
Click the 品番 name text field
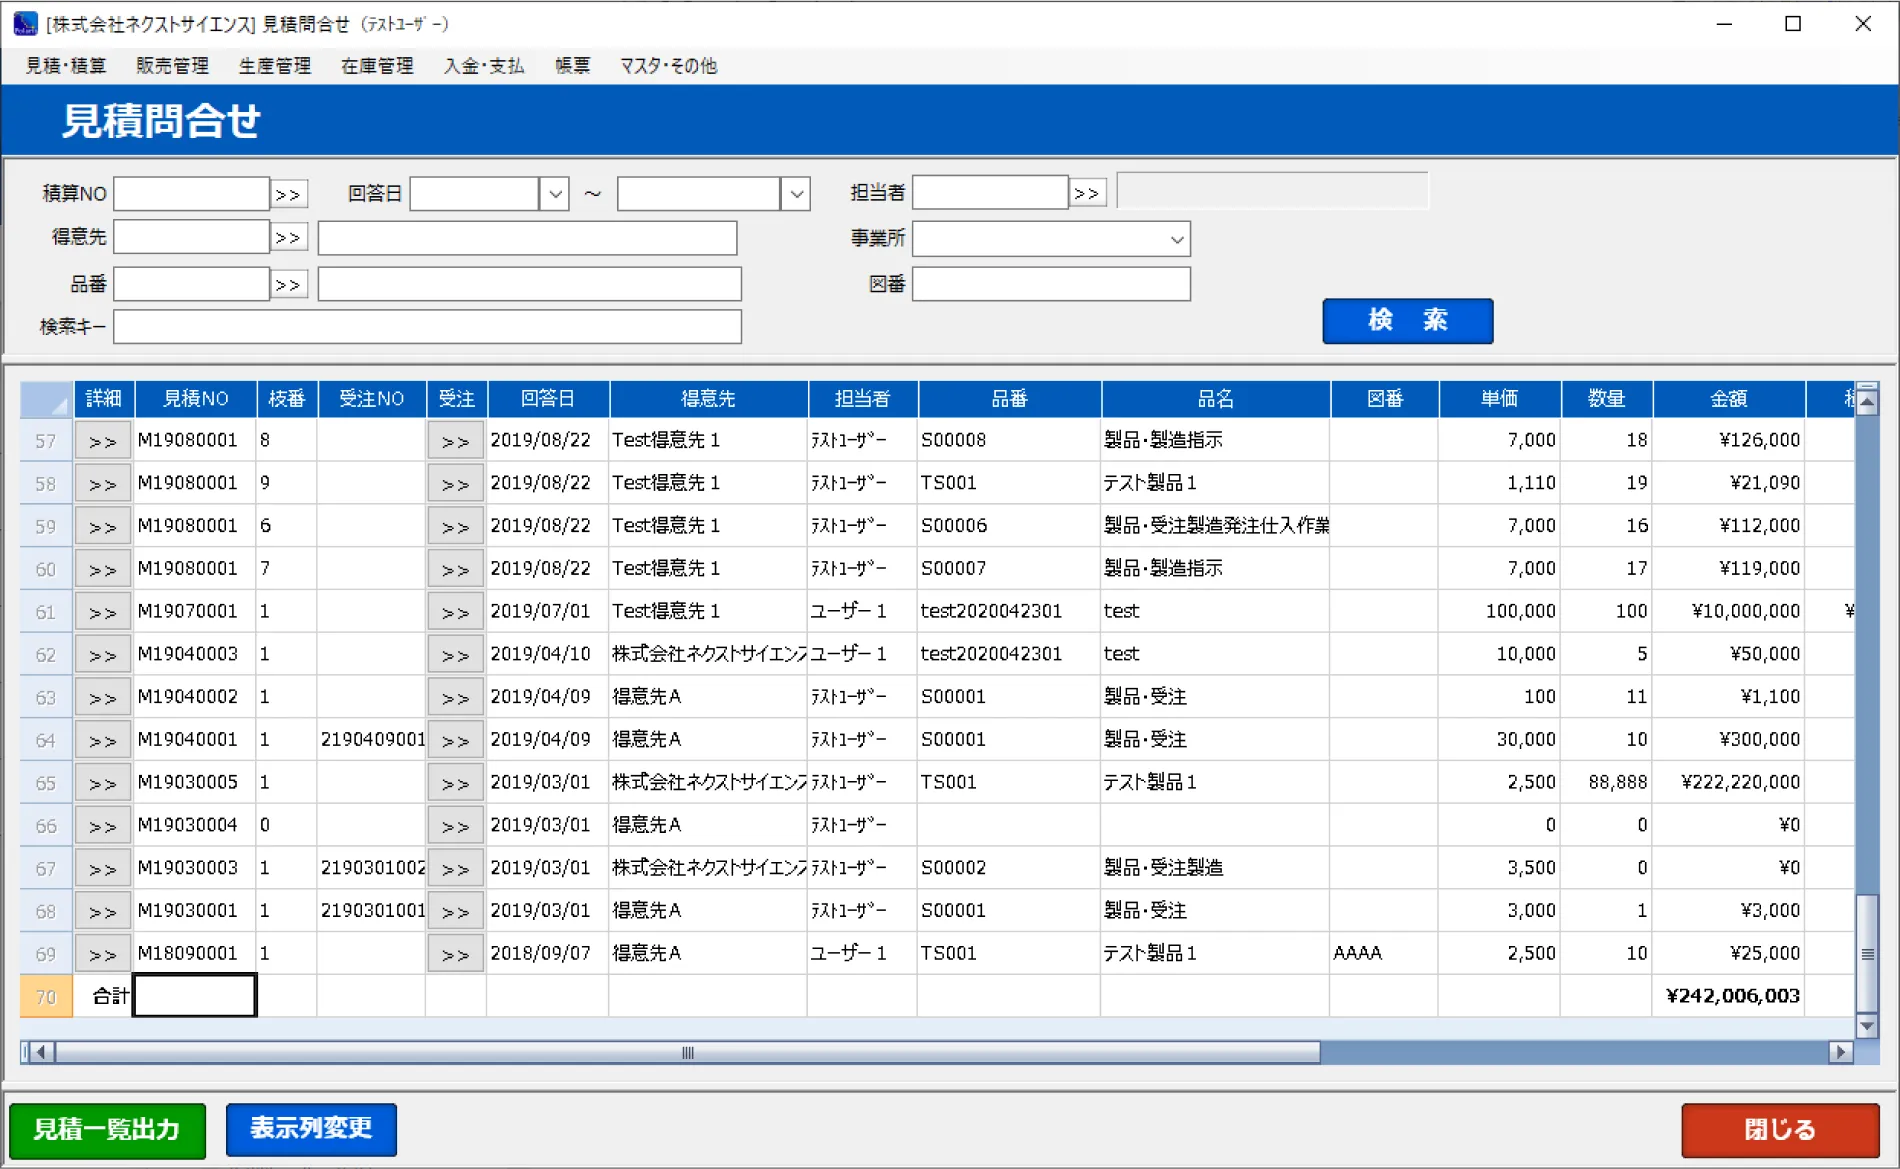click(x=529, y=284)
